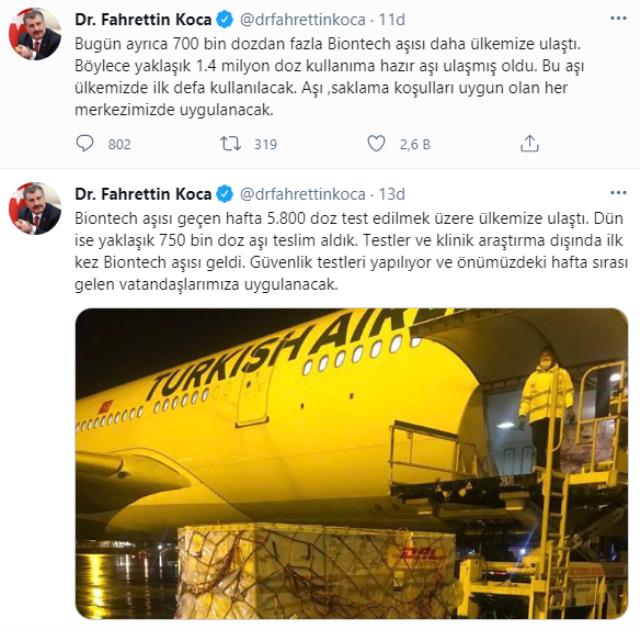The height and width of the screenshot is (629, 640).
Task: View the Turkish Airlines plane photo
Action: [x=351, y=463]
